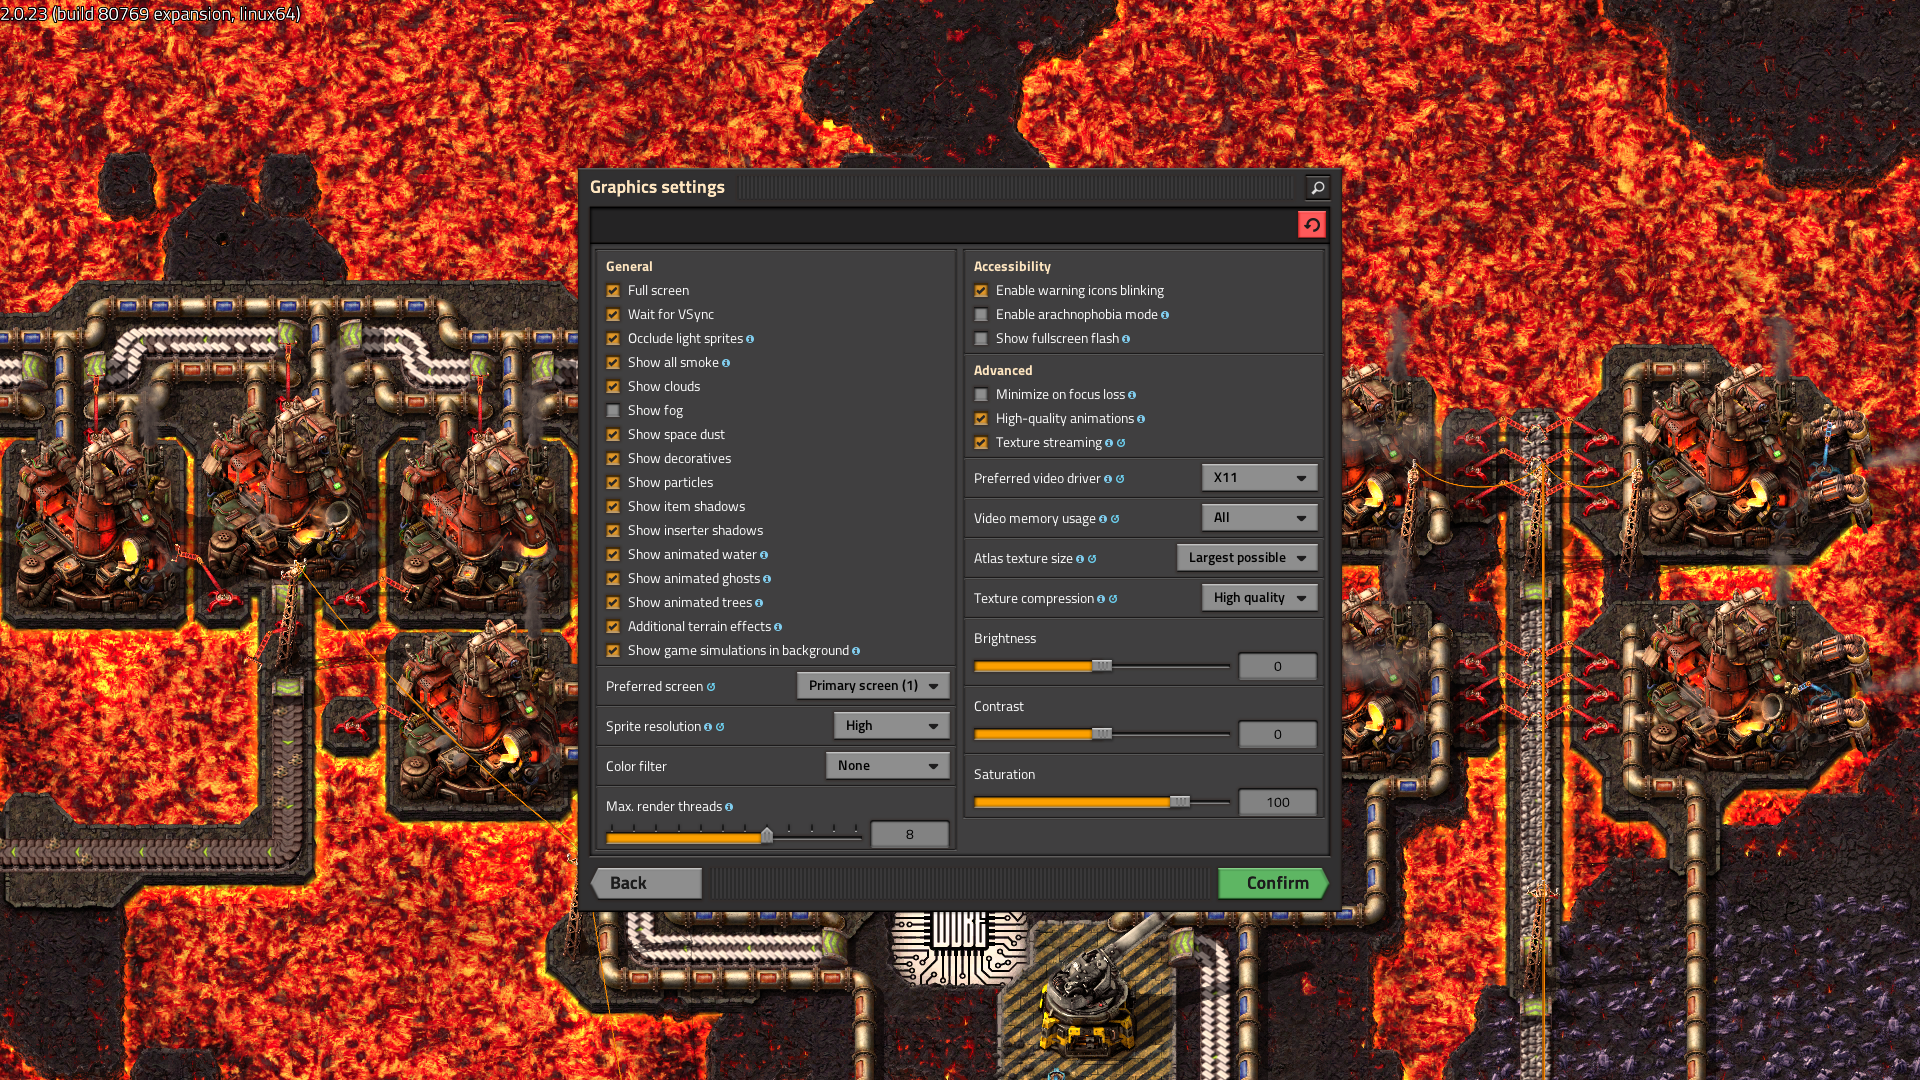Click info icon next to Show all smoke
1920x1080 pixels.
click(726, 363)
